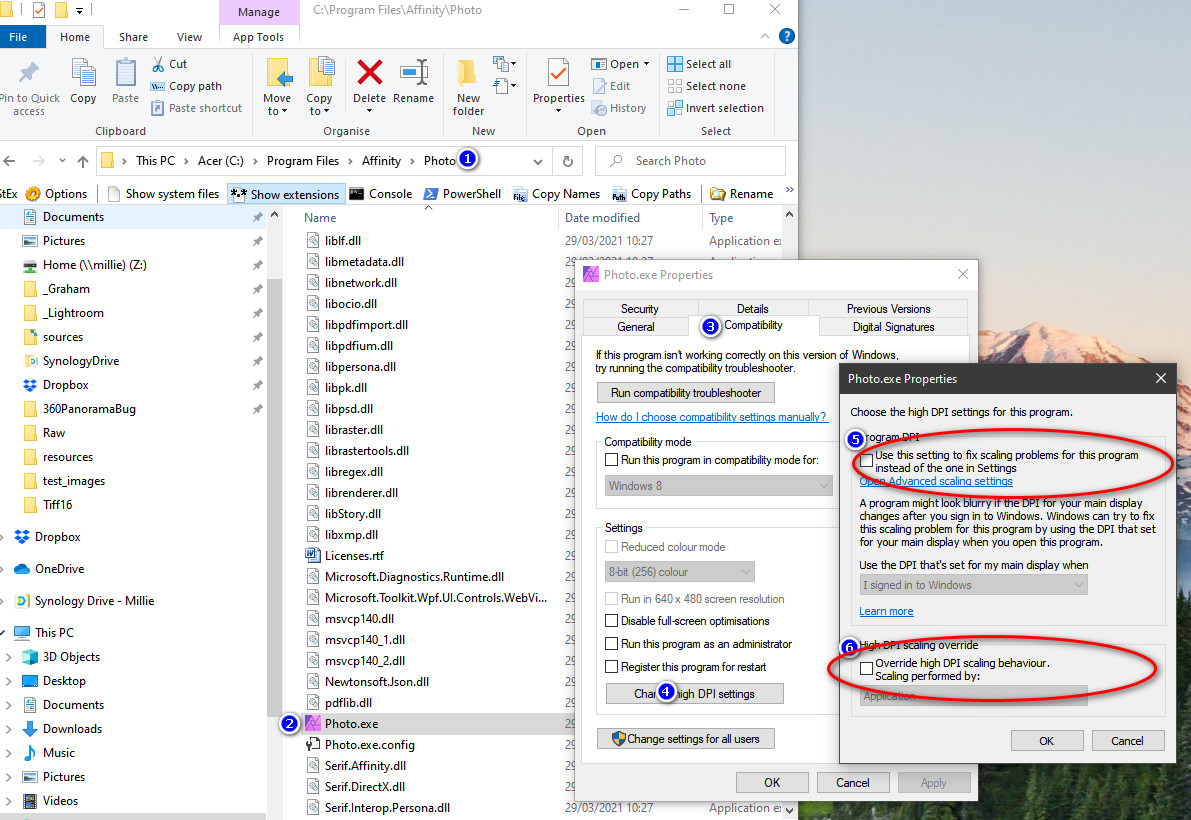Click OK in the high DPI dialog
Screen dimensions: 1191x820
(1047, 741)
